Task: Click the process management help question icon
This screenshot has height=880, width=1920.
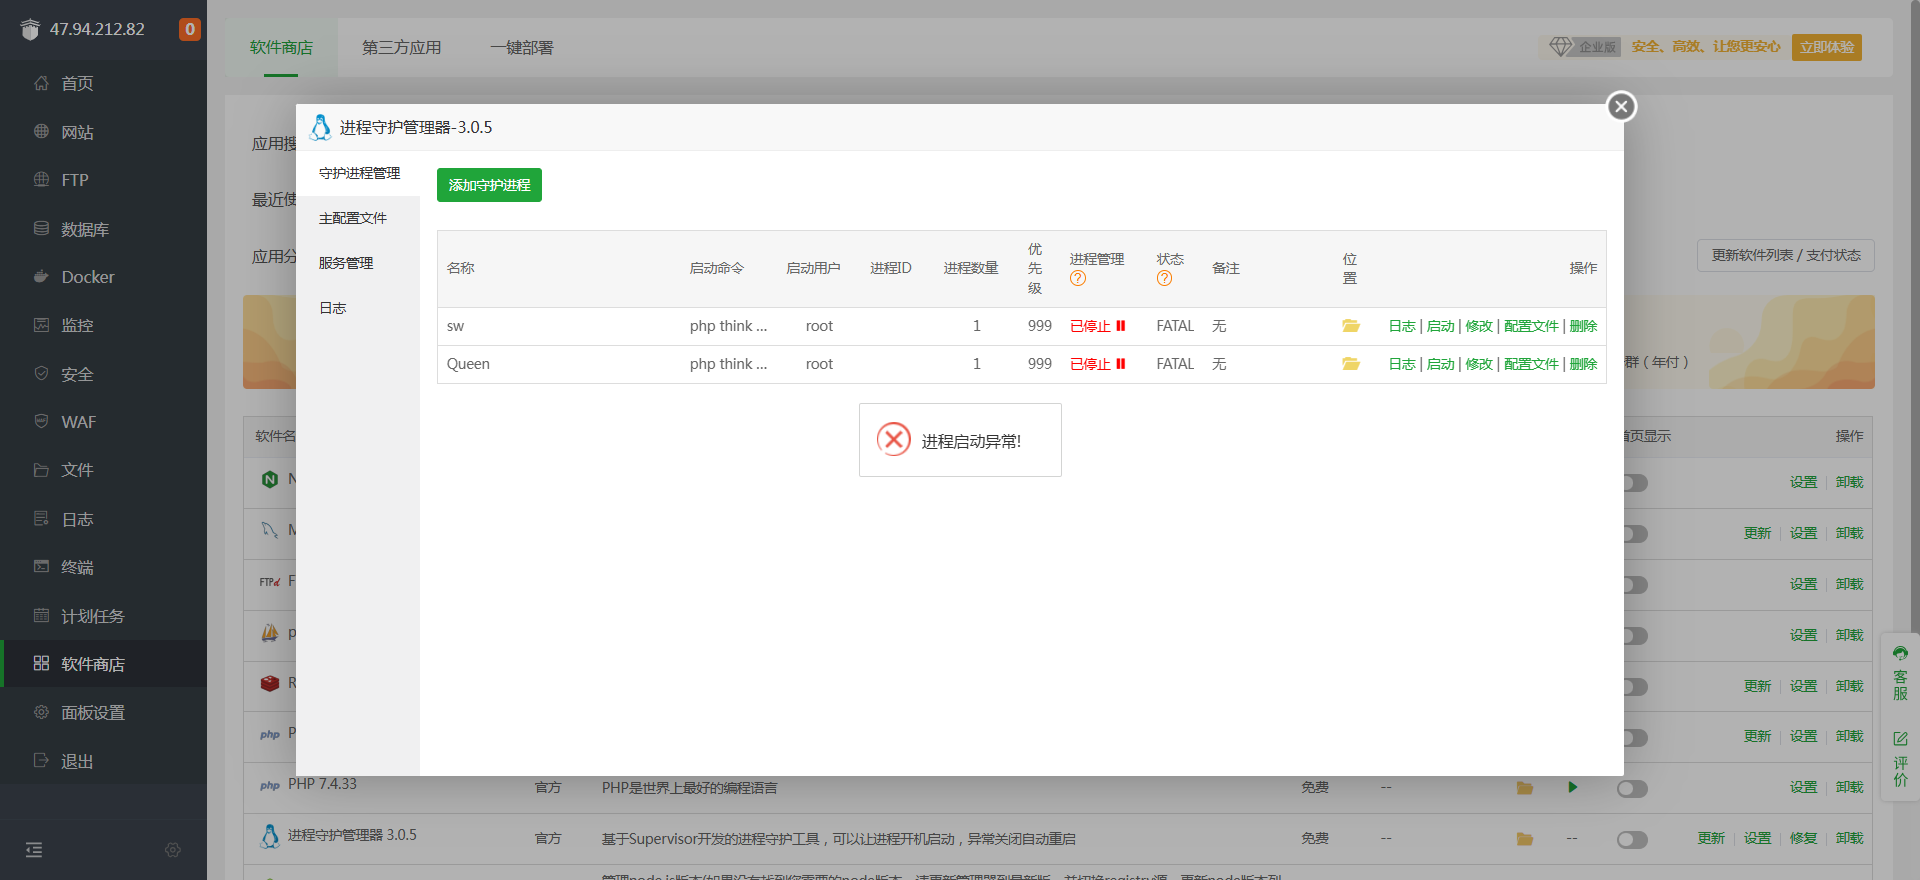Action: tap(1077, 279)
